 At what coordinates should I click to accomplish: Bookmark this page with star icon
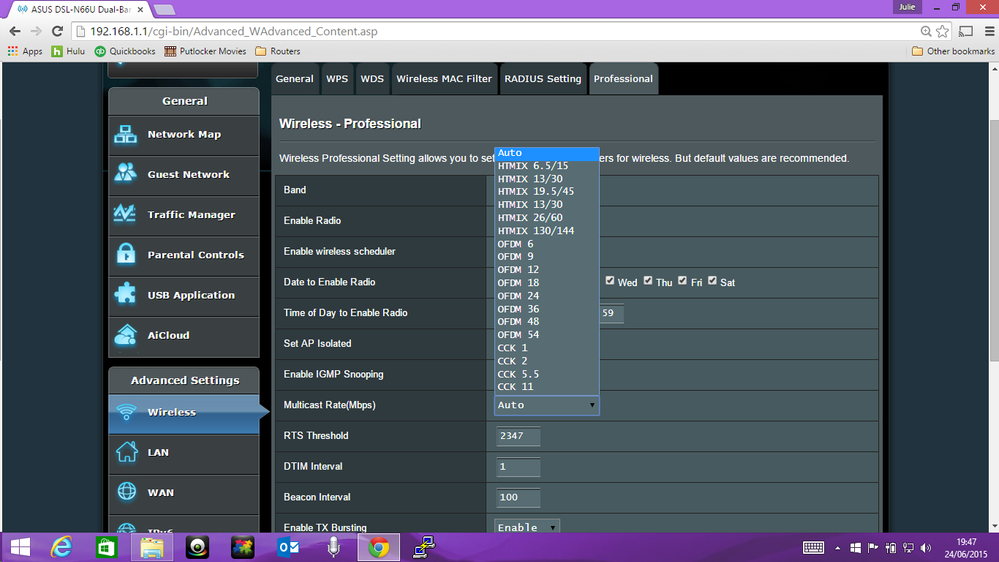(942, 31)
